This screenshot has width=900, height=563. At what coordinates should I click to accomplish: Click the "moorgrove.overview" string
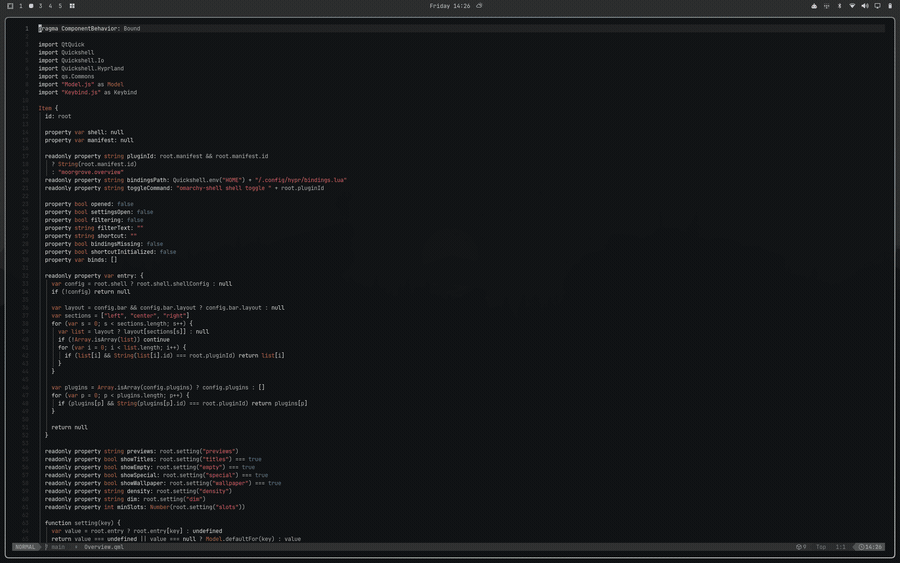coord(91,172)
